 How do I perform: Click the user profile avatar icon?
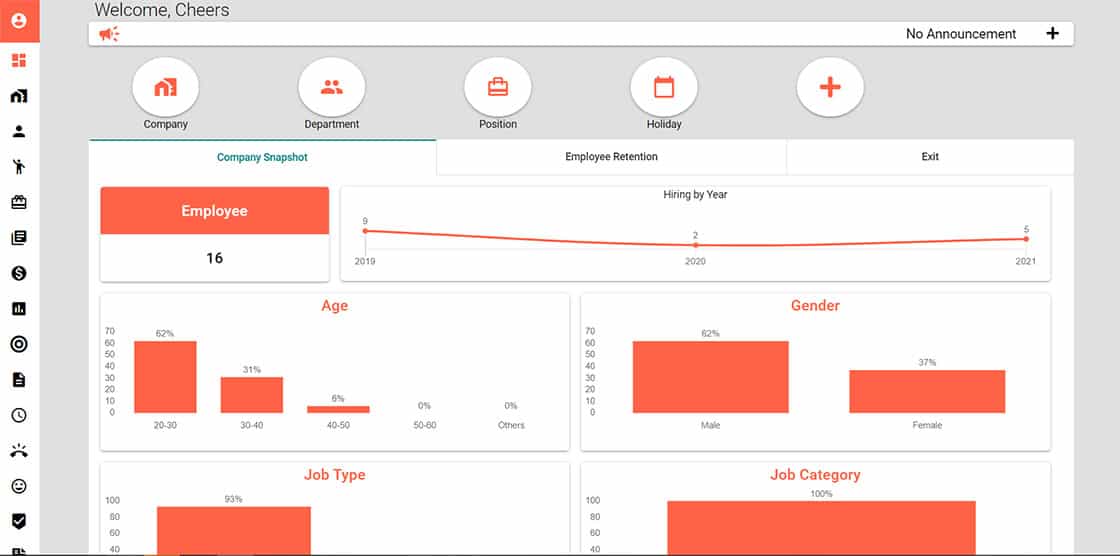(19, 20)
